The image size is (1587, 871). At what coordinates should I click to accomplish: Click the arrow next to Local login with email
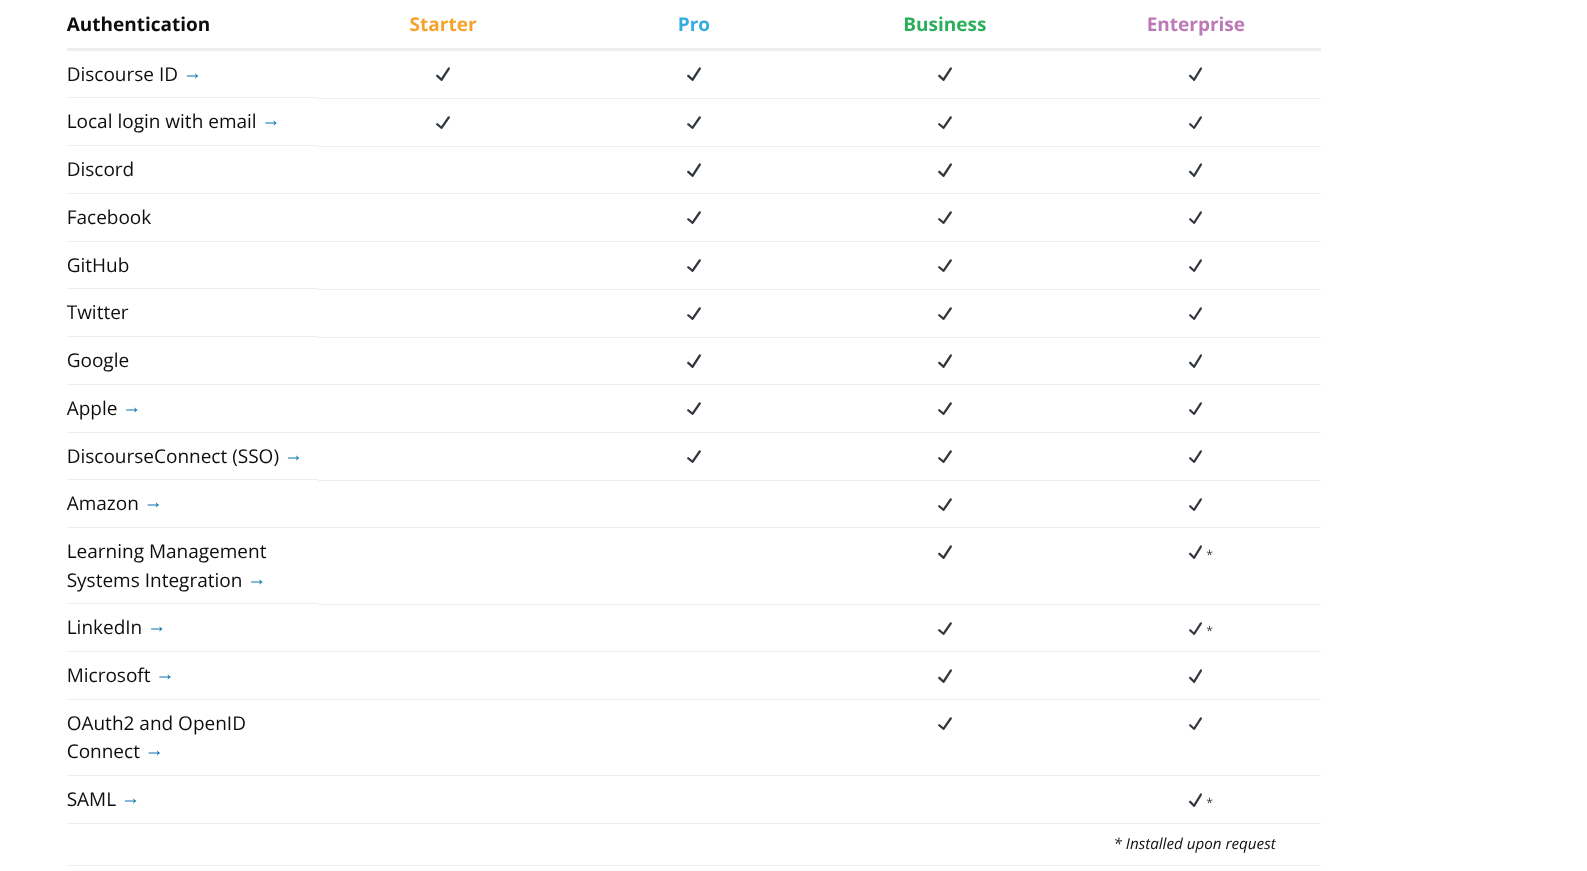tap(271, 123)
